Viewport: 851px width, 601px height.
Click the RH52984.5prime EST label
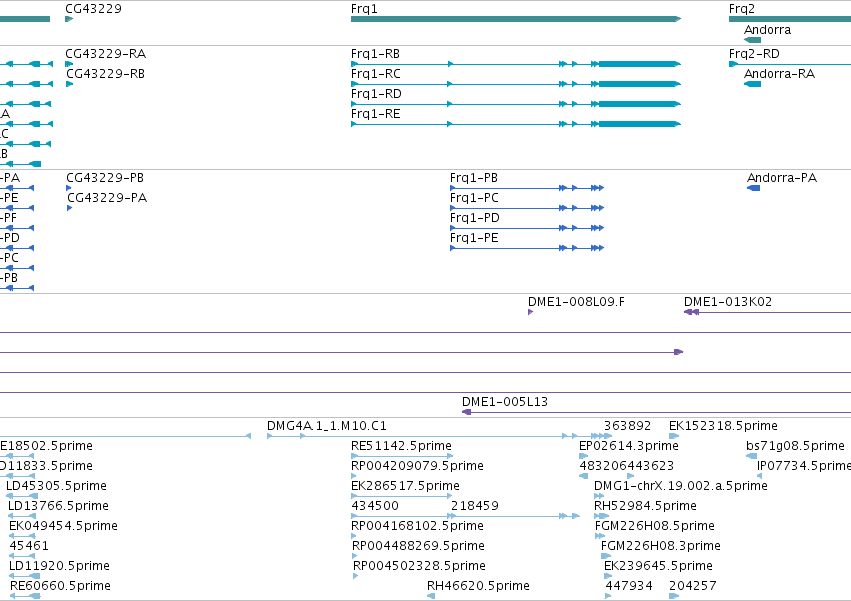[x=645, y=506]
